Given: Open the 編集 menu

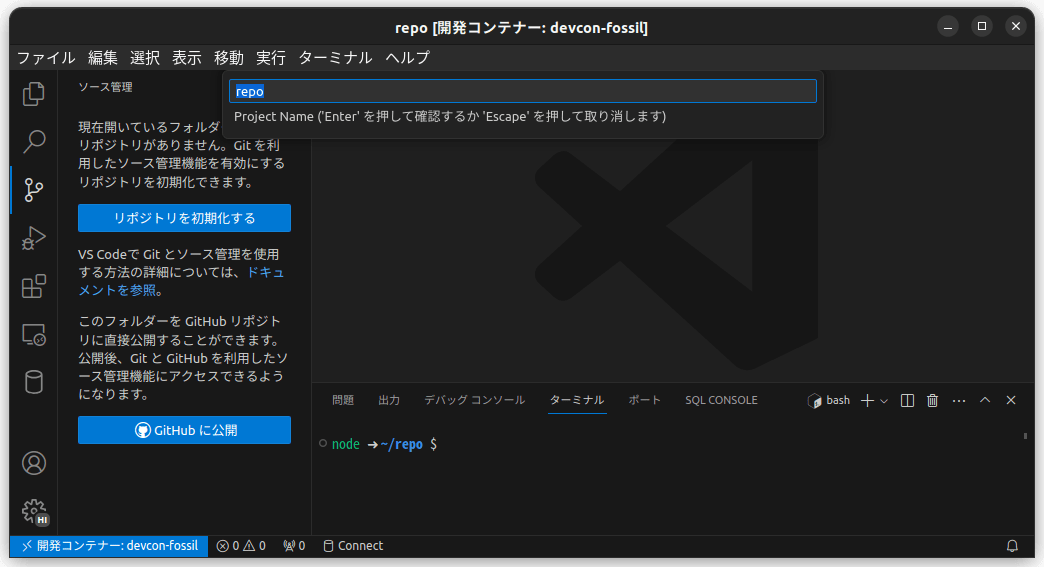Looking at the screenshot, I should tap(103, 58).
